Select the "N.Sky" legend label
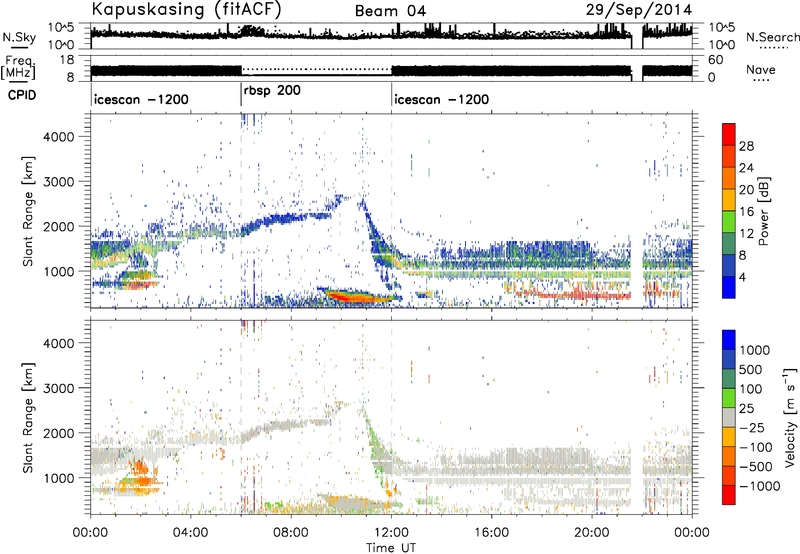 pos(19,37)
